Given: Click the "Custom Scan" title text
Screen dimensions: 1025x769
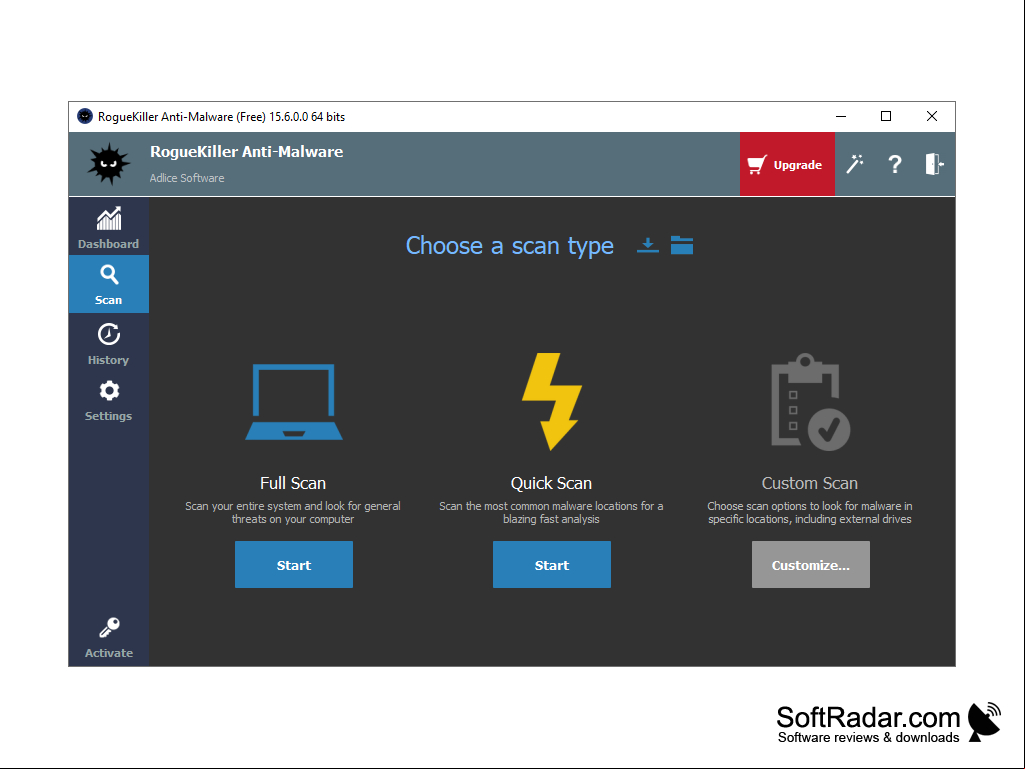Looking at the screenshot, I should (810, 483).
